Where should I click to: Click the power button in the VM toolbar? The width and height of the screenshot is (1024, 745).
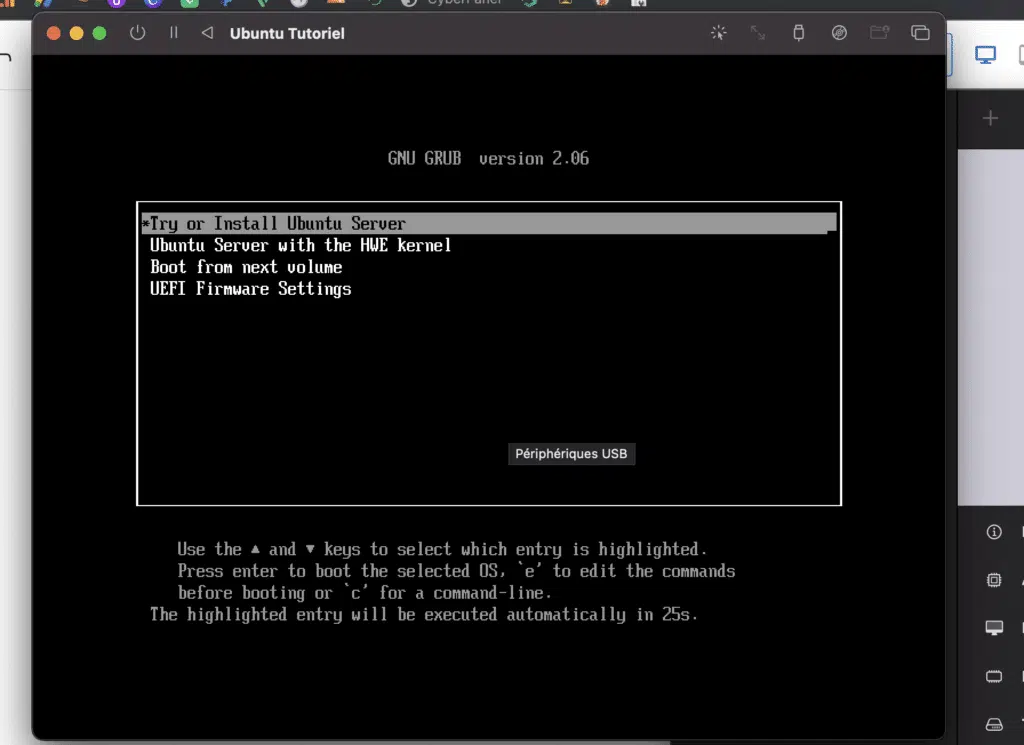tap(137, 33)
